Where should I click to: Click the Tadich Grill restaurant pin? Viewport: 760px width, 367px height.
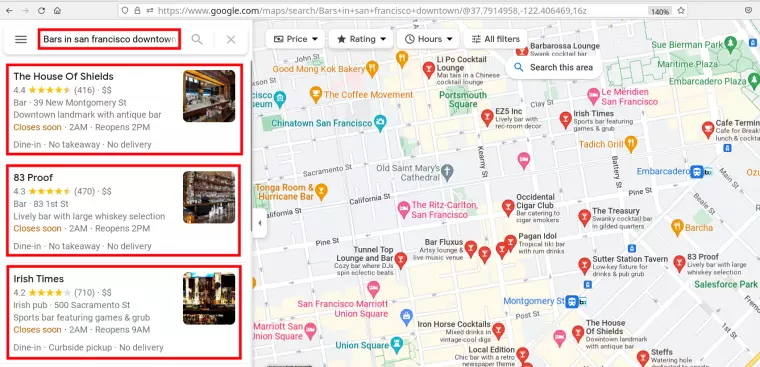[630, 144]
